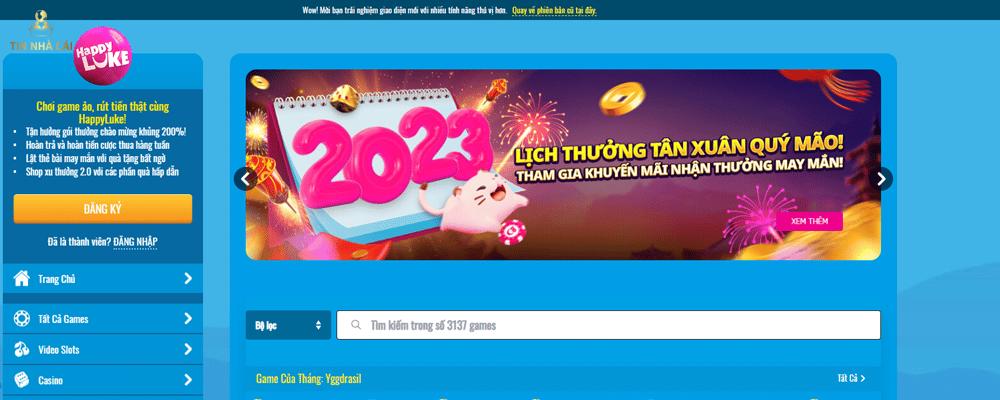This screenshot has height=400, width=1000.
Task: Click the ĐĂNG NHẬP login link
Action: [x=135, y=242]
